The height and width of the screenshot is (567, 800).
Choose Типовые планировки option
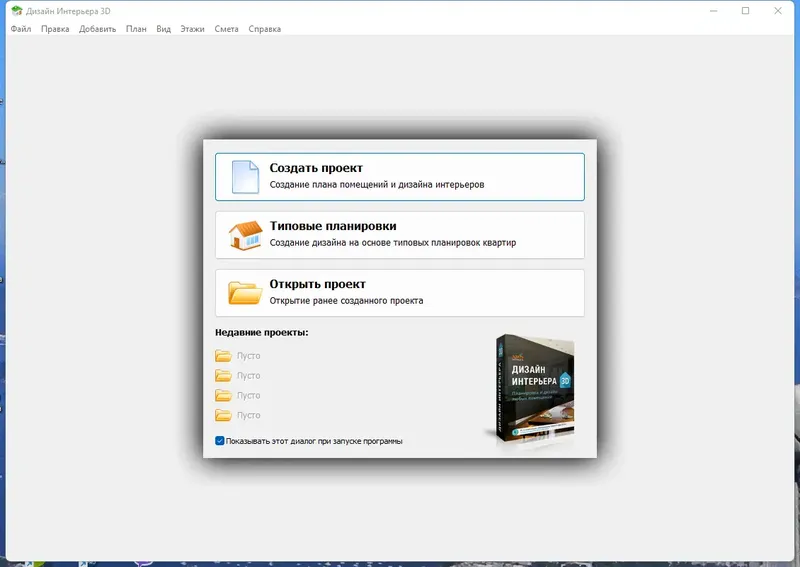(x=399, y=235)
